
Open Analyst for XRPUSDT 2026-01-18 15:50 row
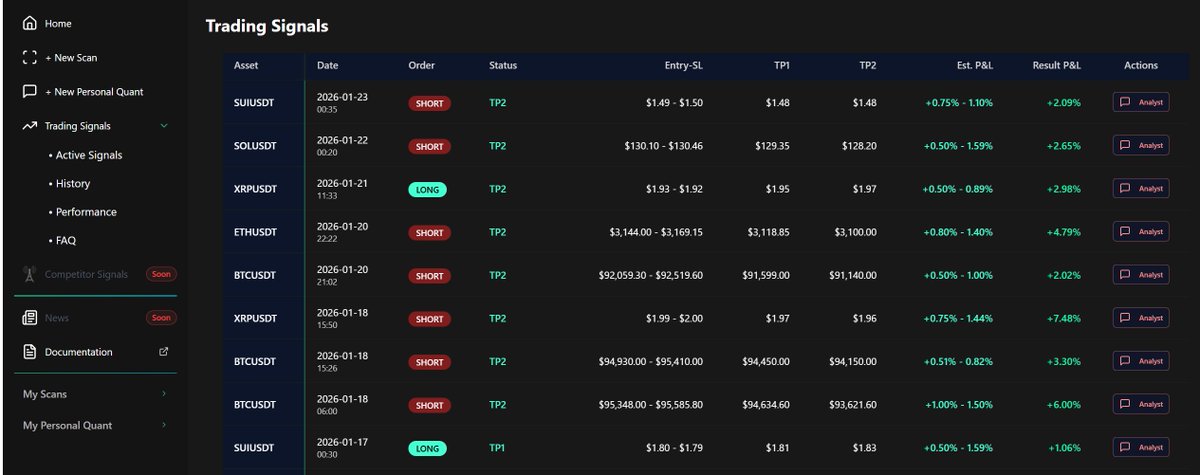[1141, 318]
